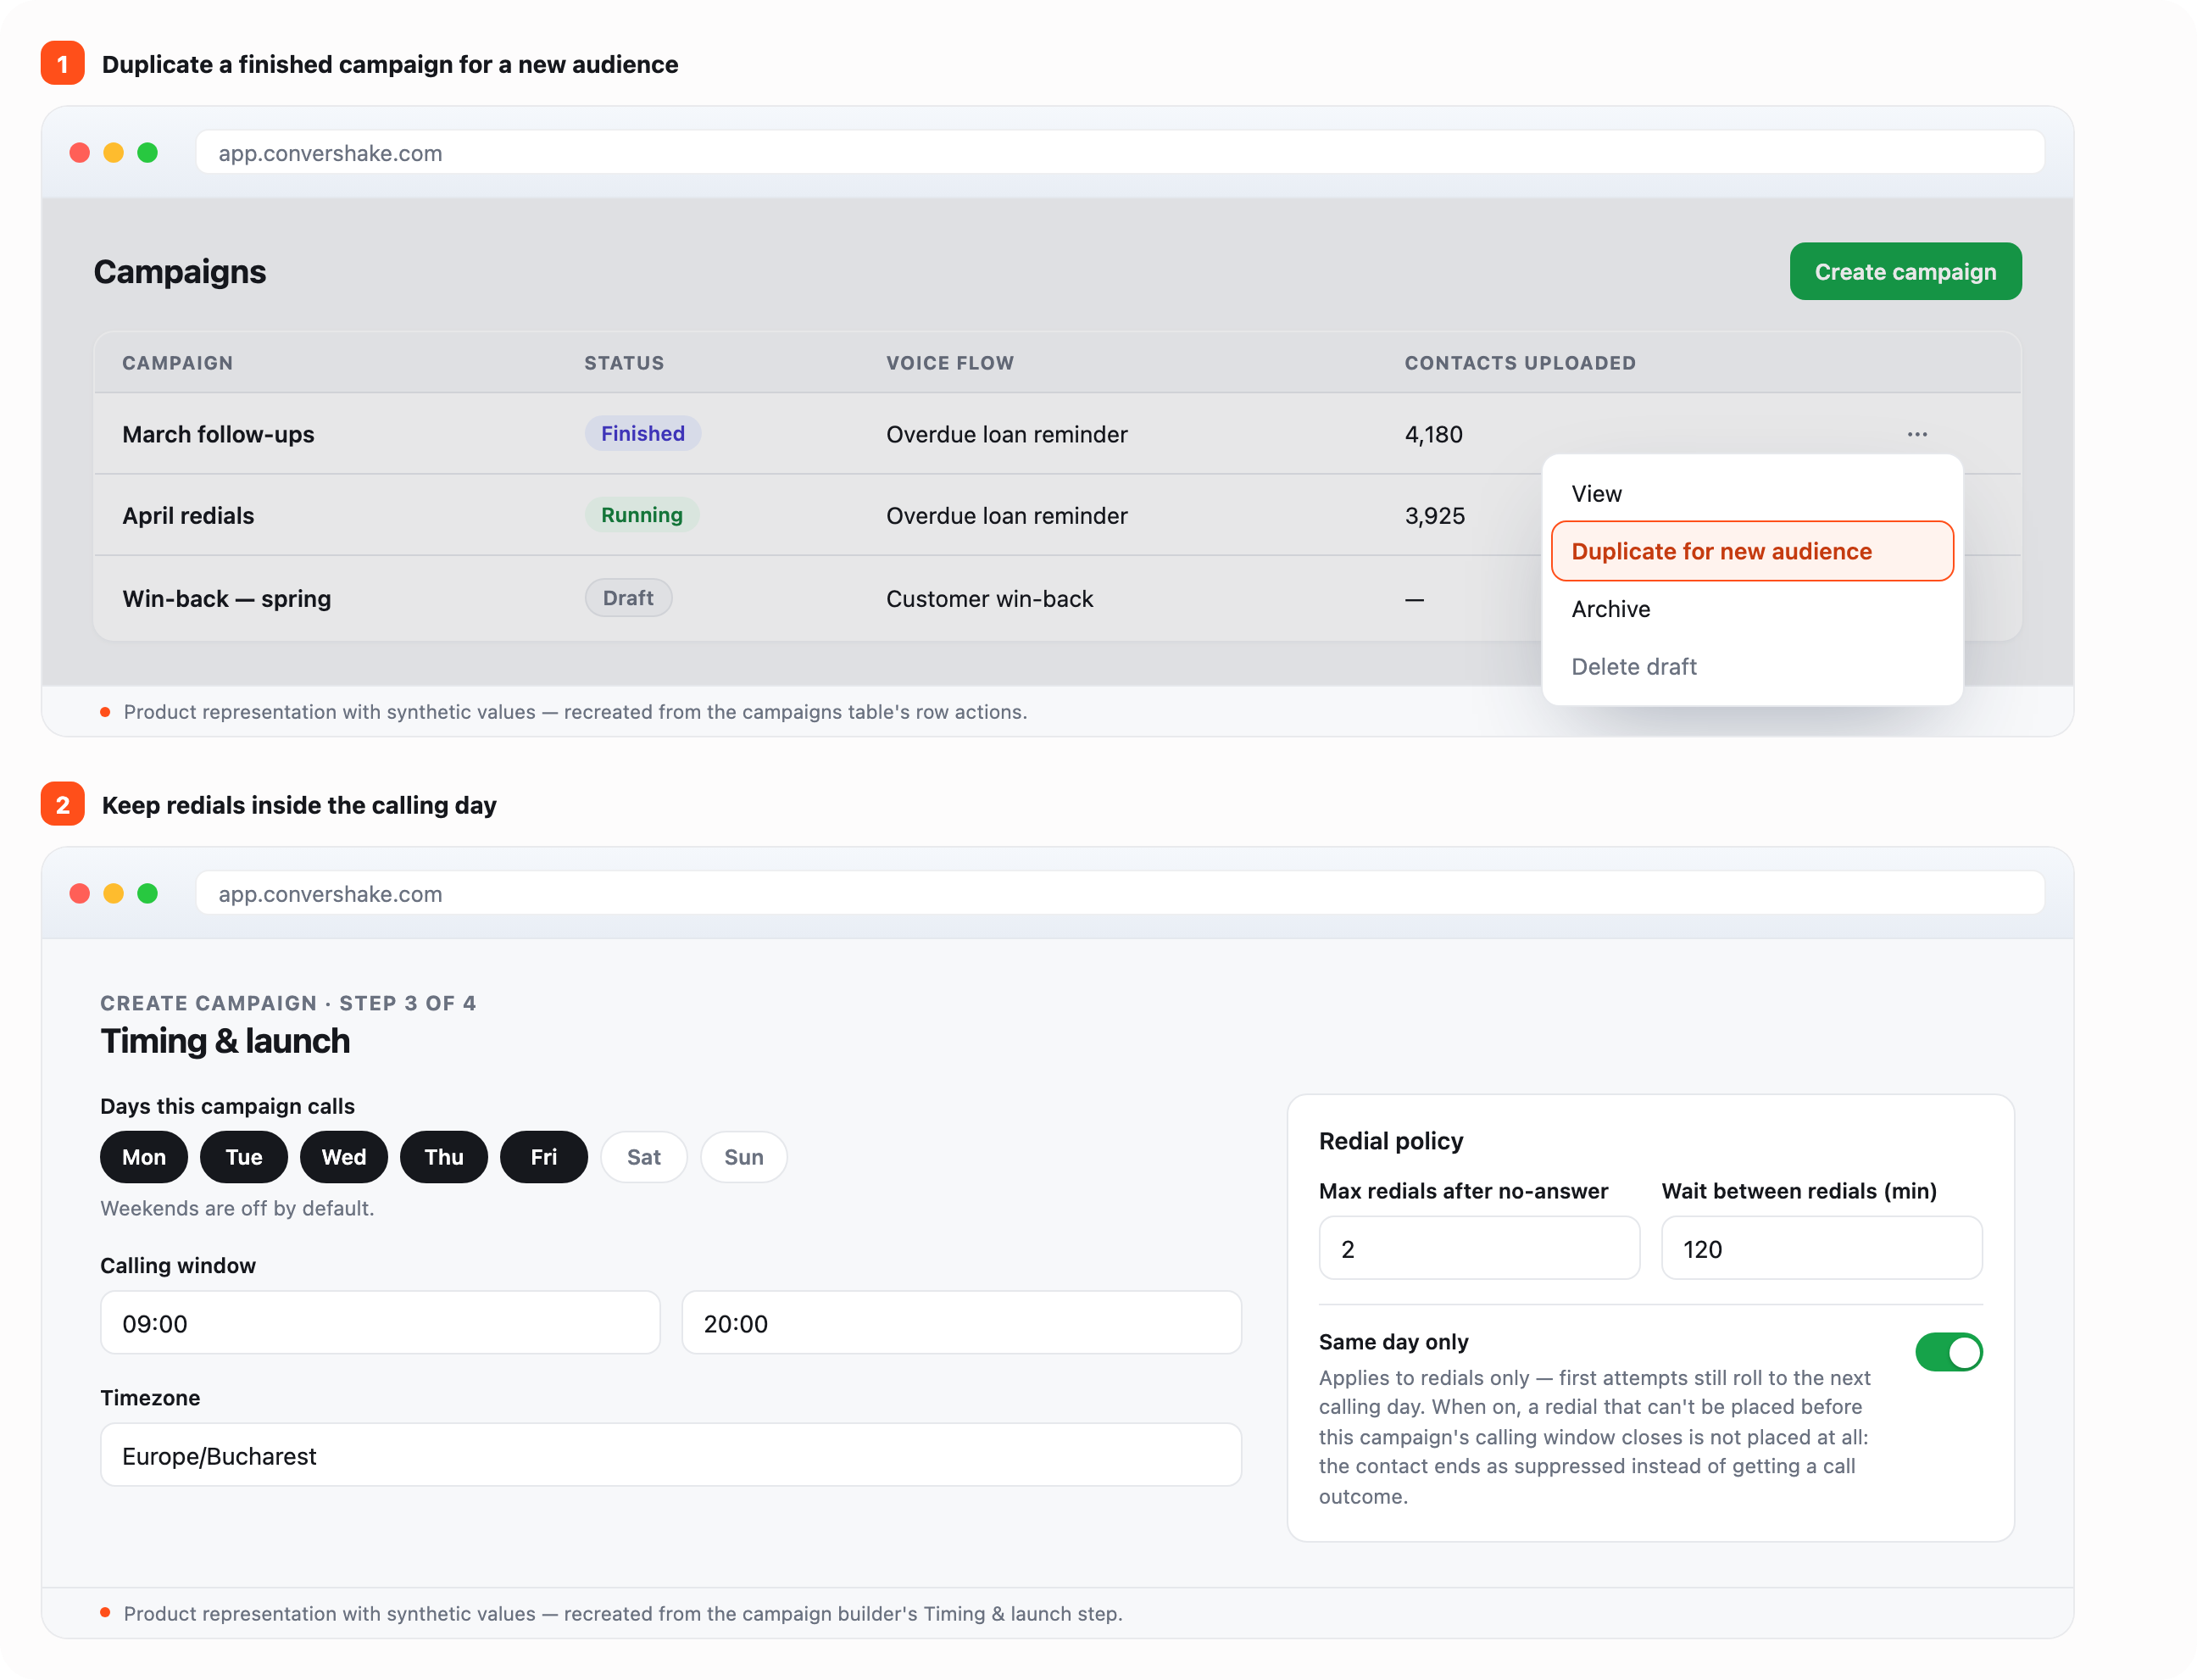Click Wait between redials field showing 120

tap(1821, 1248)
